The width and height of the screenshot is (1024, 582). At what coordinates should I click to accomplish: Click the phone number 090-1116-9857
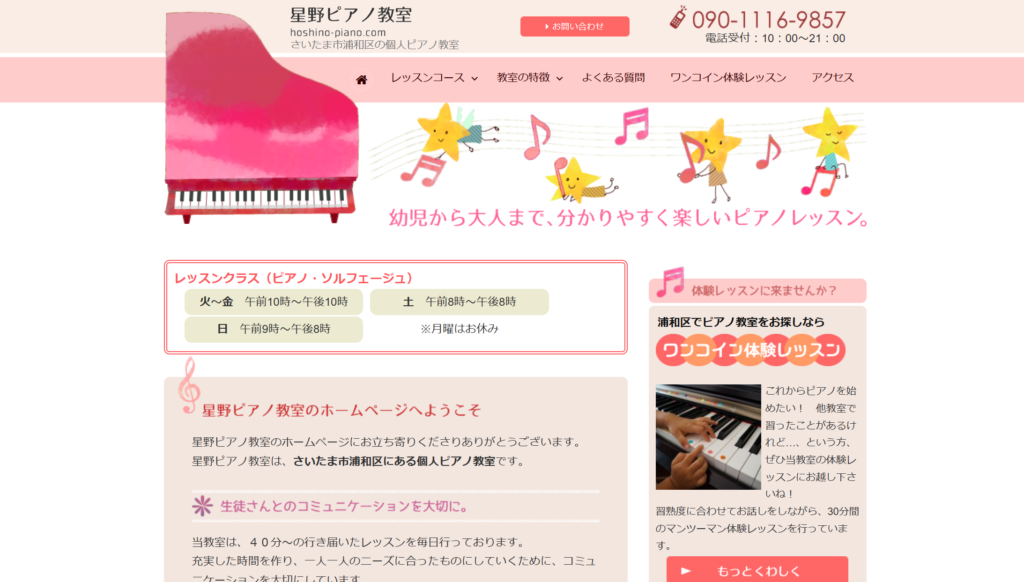[x=769, y=20]
